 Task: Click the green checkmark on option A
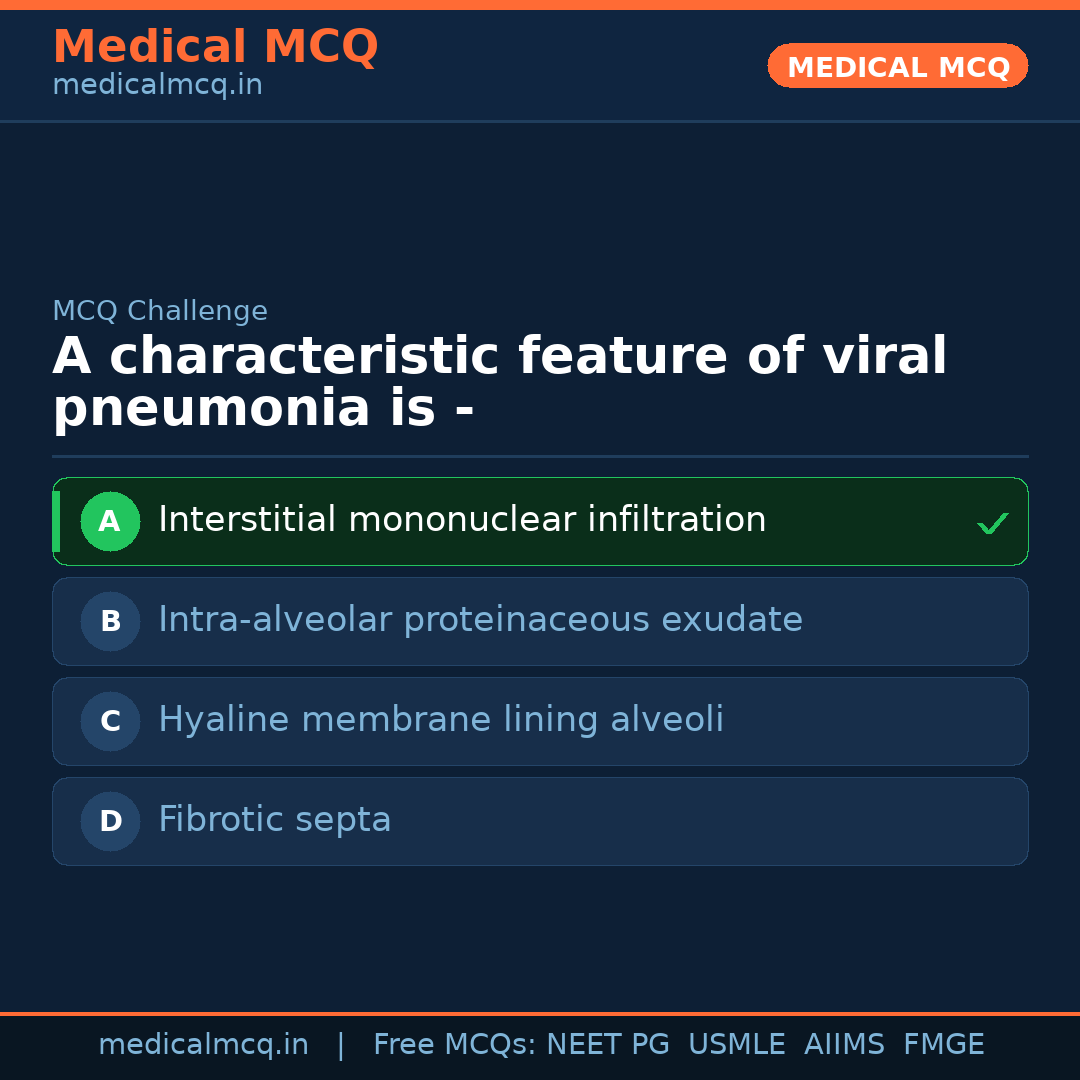pyautogui.click(x=992, y=523)
